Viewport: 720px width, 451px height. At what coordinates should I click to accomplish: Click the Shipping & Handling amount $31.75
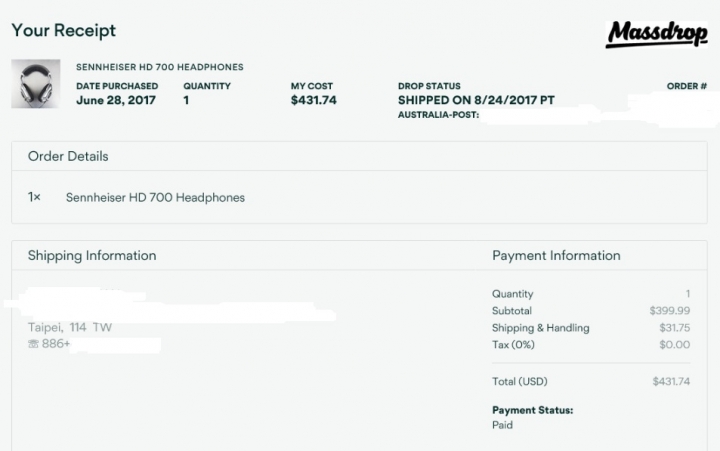point(675,327)
